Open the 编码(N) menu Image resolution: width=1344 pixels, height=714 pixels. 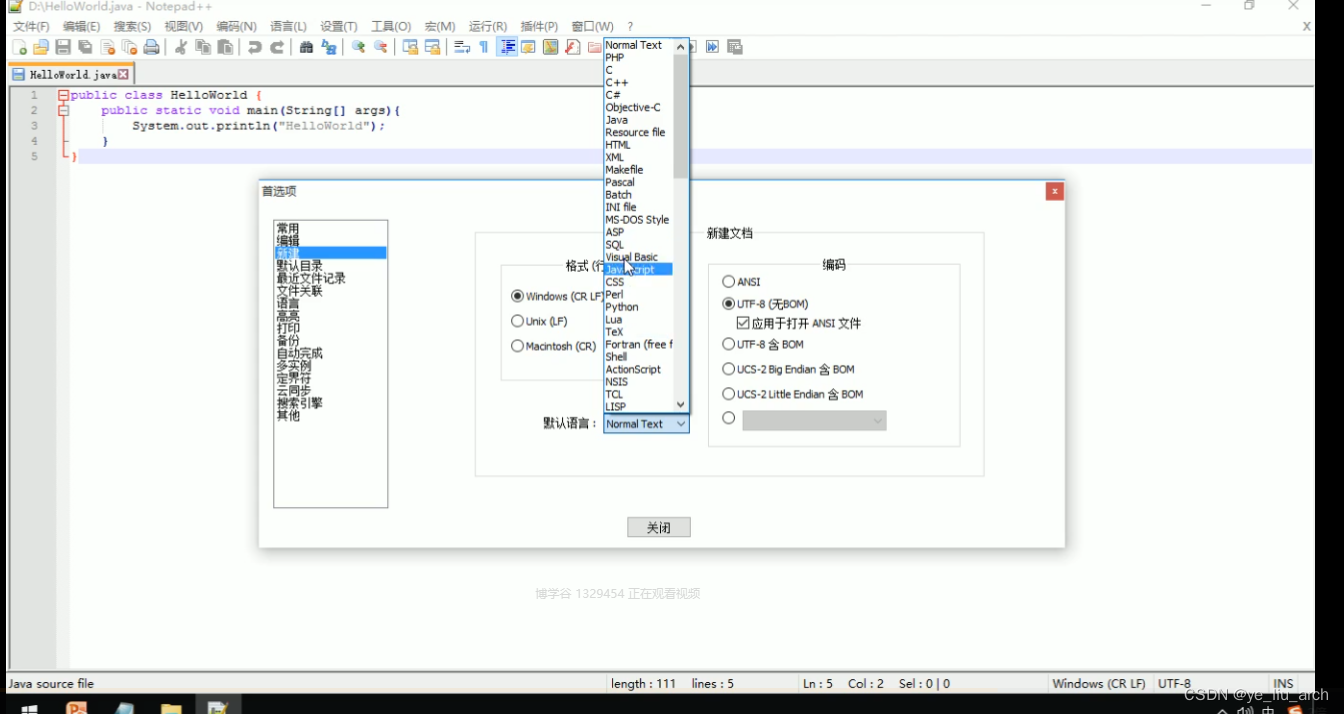pos(236,26)
